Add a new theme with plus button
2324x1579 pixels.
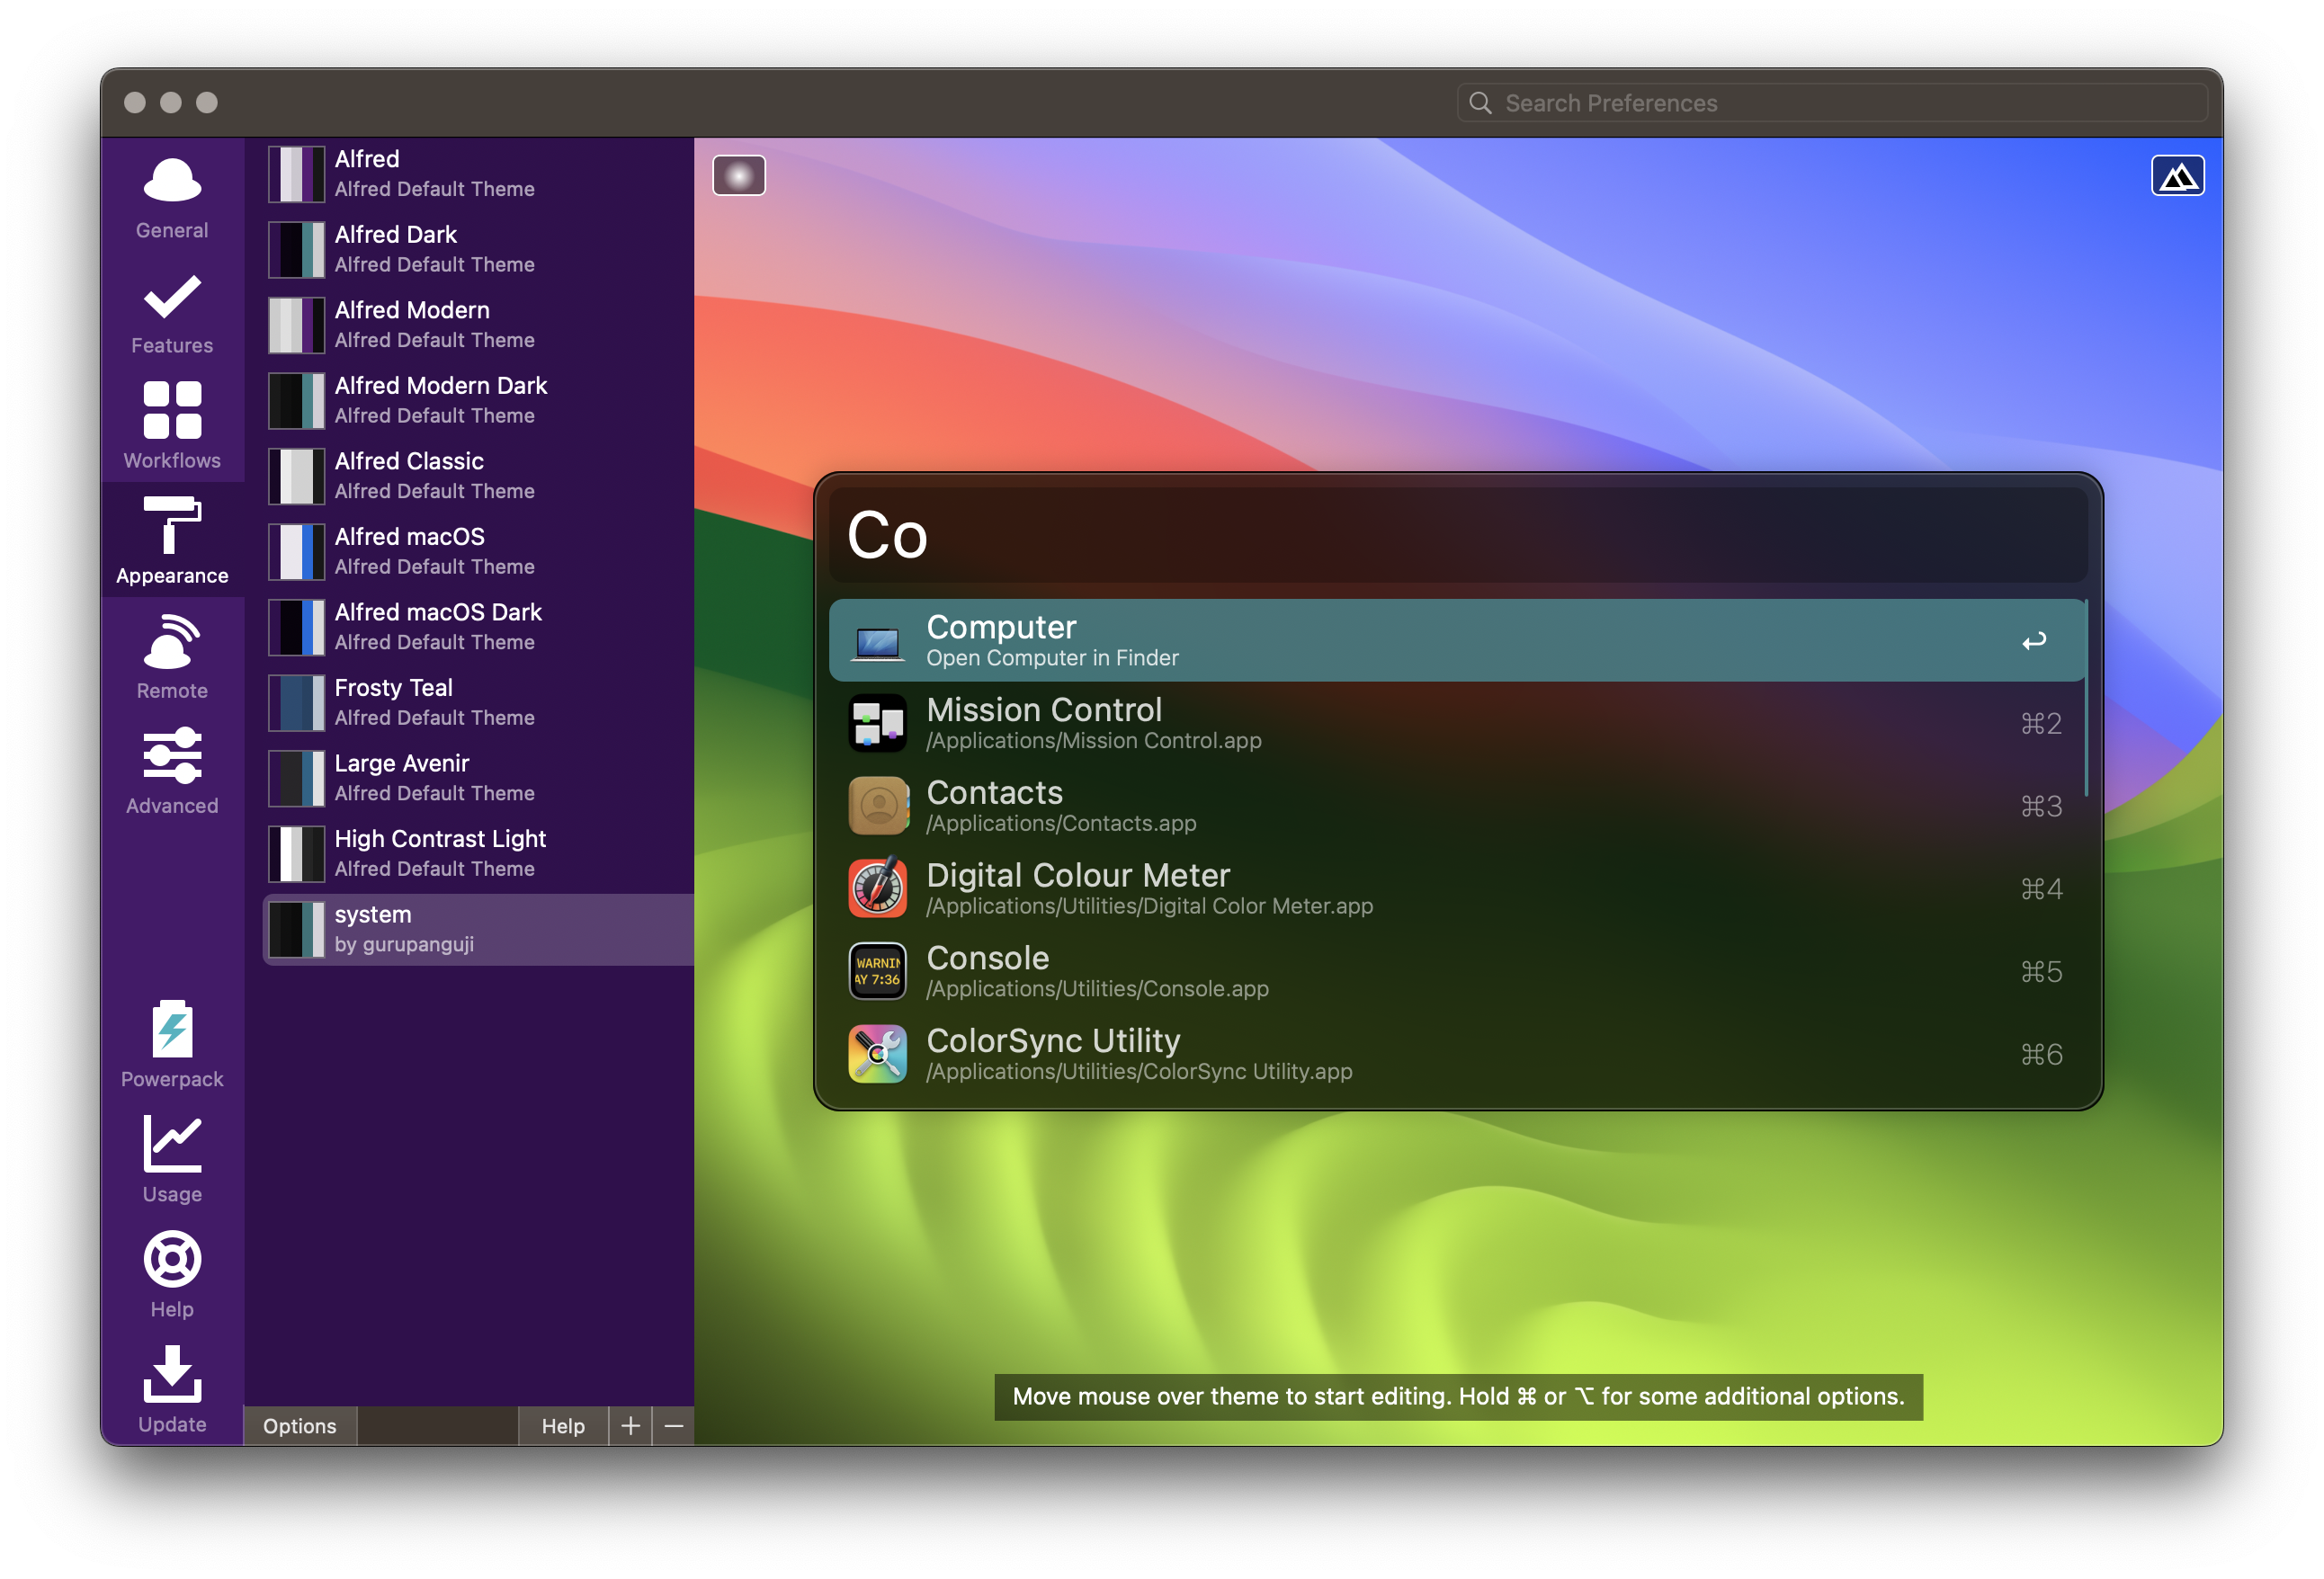coord(630,1425)
